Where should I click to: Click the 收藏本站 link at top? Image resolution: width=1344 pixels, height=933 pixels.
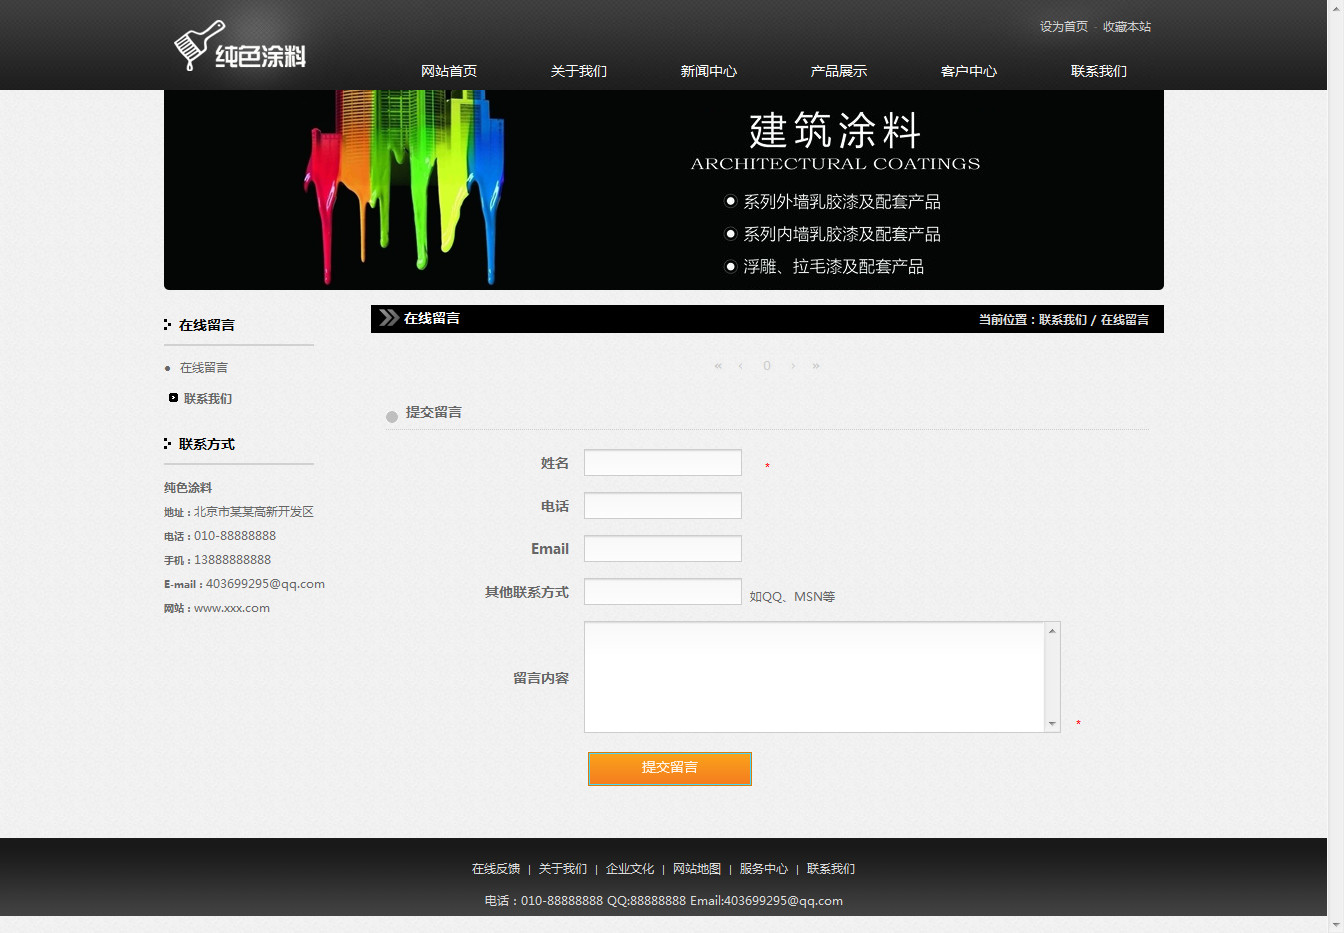pyautogui.click(x=1127, y=27)
